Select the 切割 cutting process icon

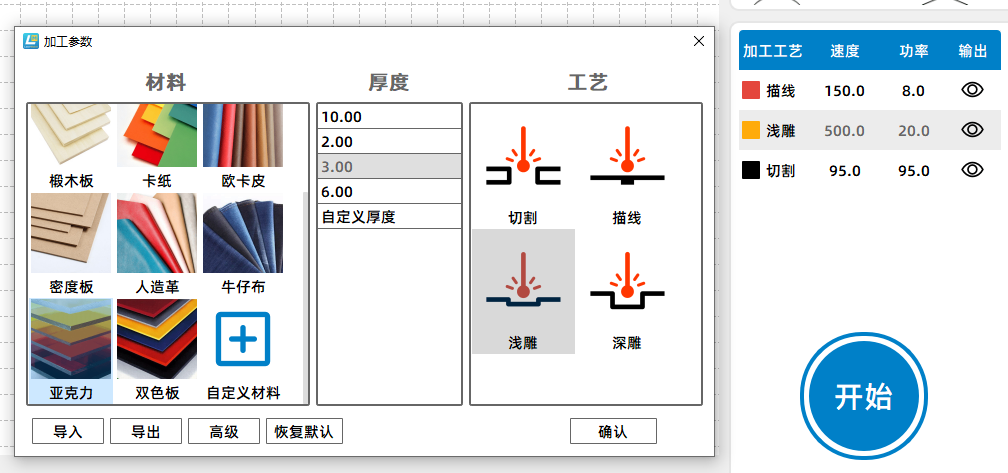point(523,157)
